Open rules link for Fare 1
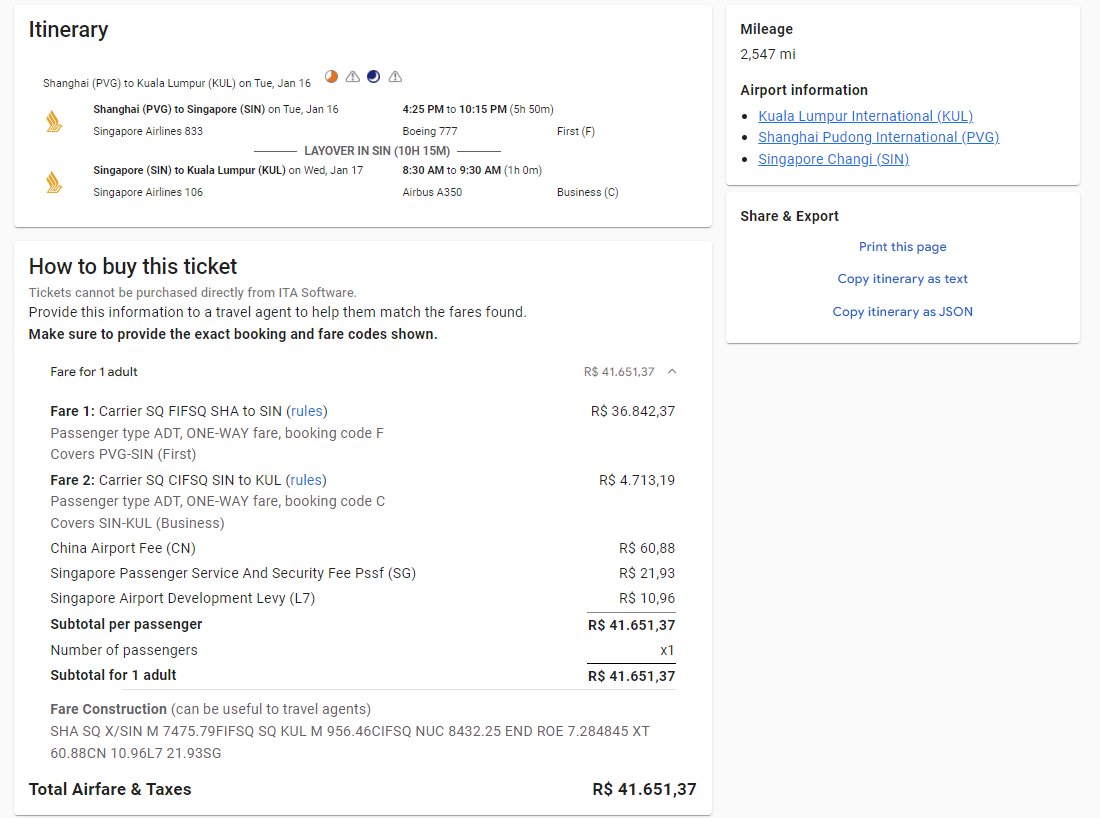The width and height of the screenshot is (1100, 818). click(x=307, y=411)
